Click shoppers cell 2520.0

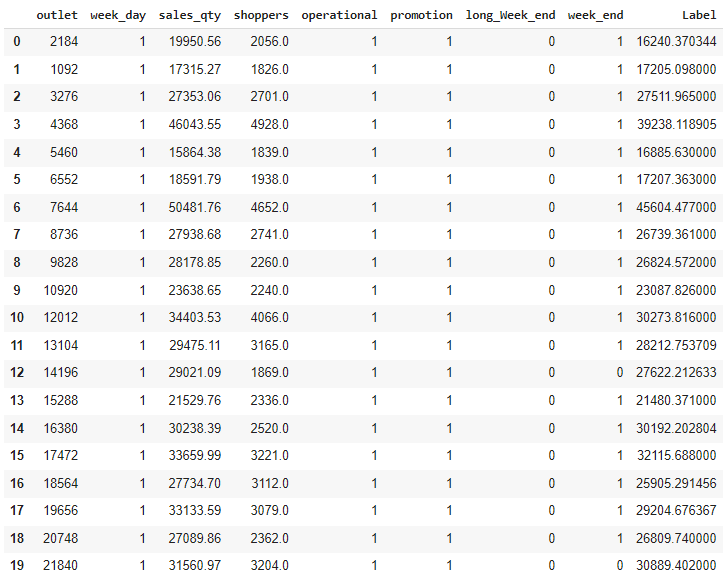270,428
